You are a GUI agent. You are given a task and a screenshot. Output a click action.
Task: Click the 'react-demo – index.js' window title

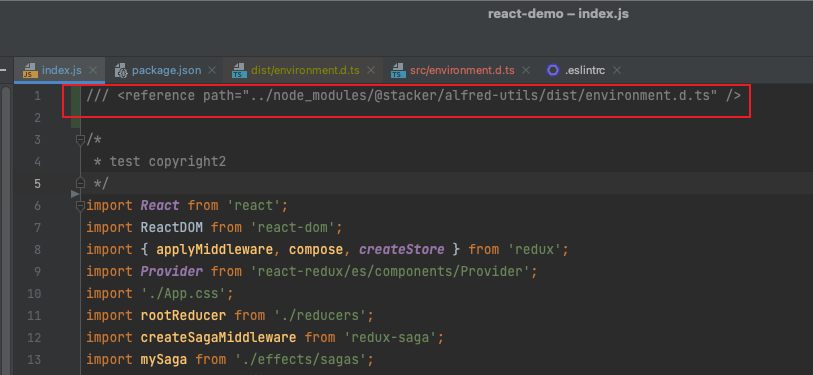[x=558, y=14]
